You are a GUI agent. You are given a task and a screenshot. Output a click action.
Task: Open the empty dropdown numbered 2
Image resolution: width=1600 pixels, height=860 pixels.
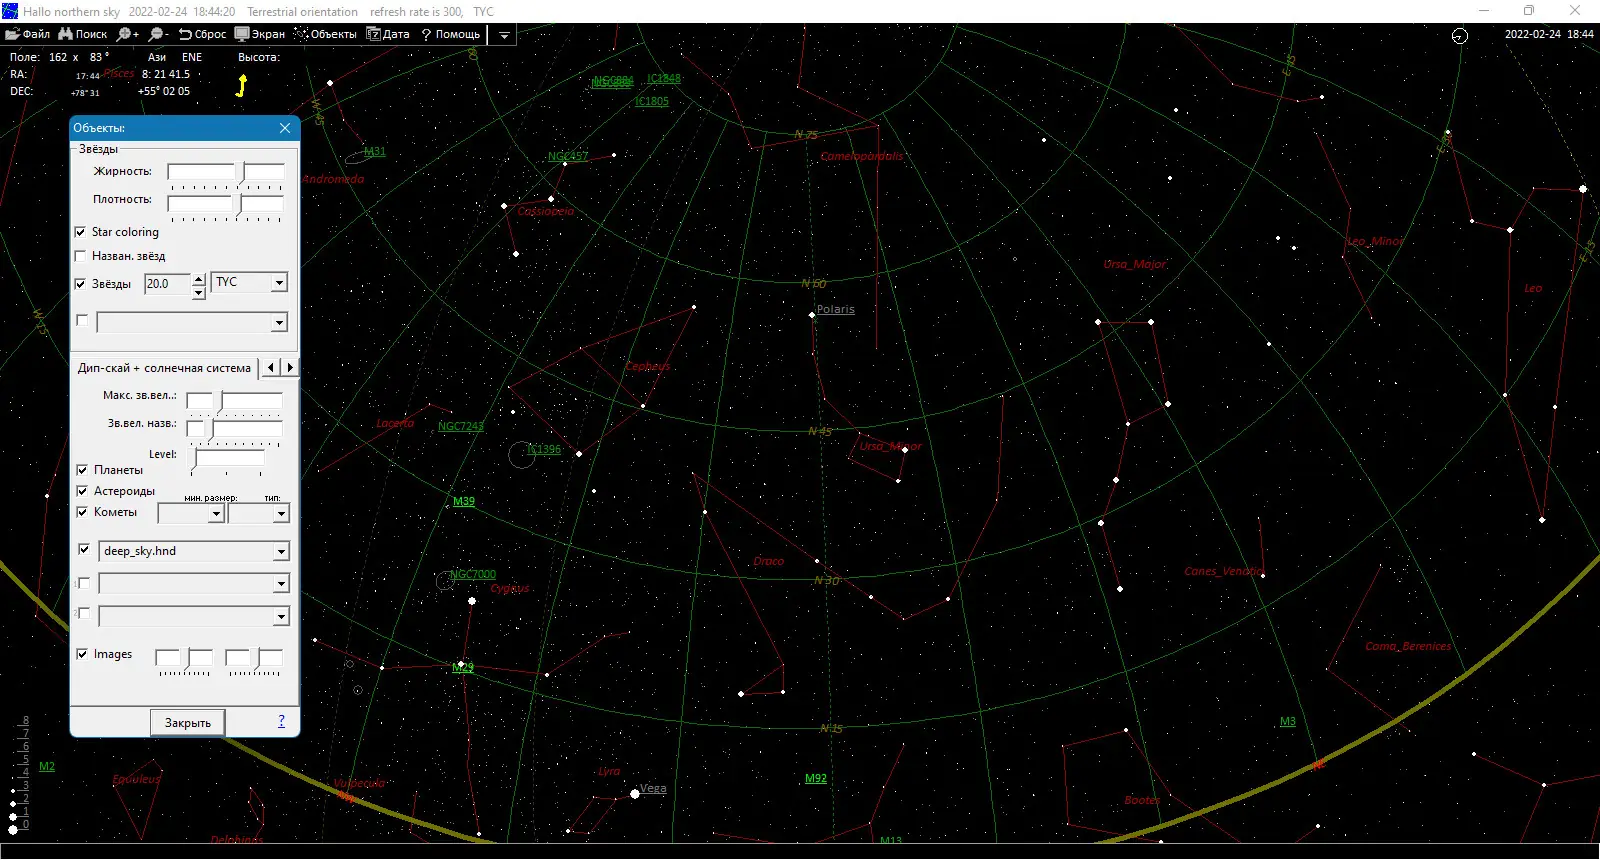tap(281, 616)
